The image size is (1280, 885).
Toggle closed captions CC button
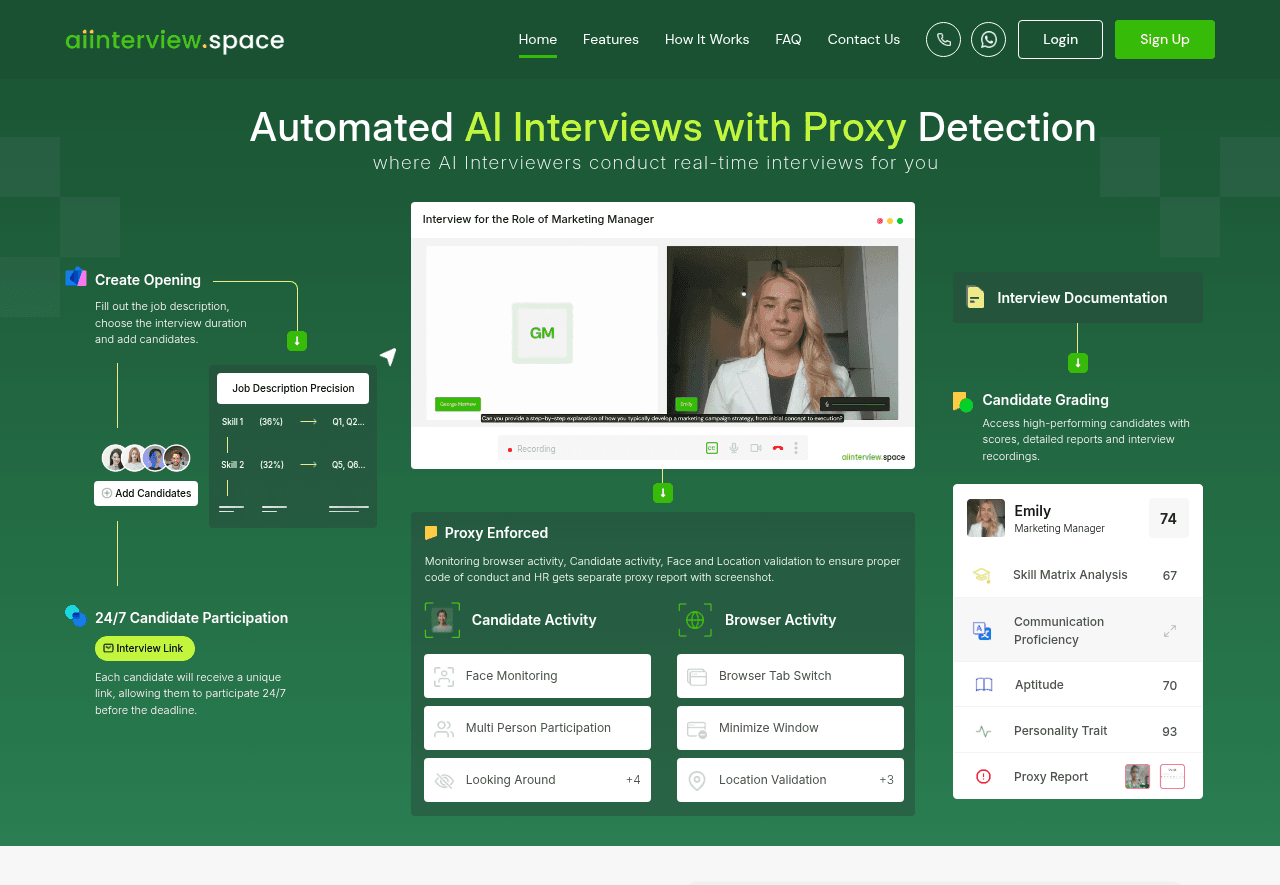pyautogui.click(x=712, y=448)
